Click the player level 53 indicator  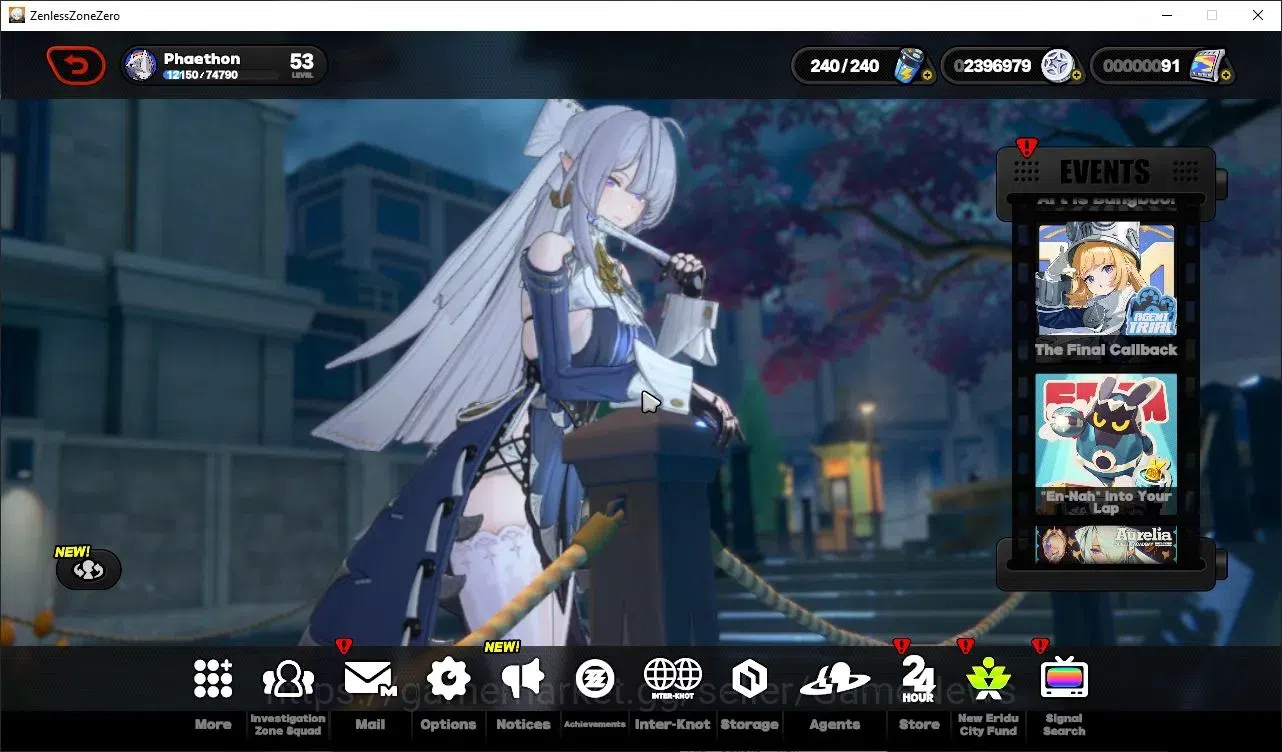point(302,66)
